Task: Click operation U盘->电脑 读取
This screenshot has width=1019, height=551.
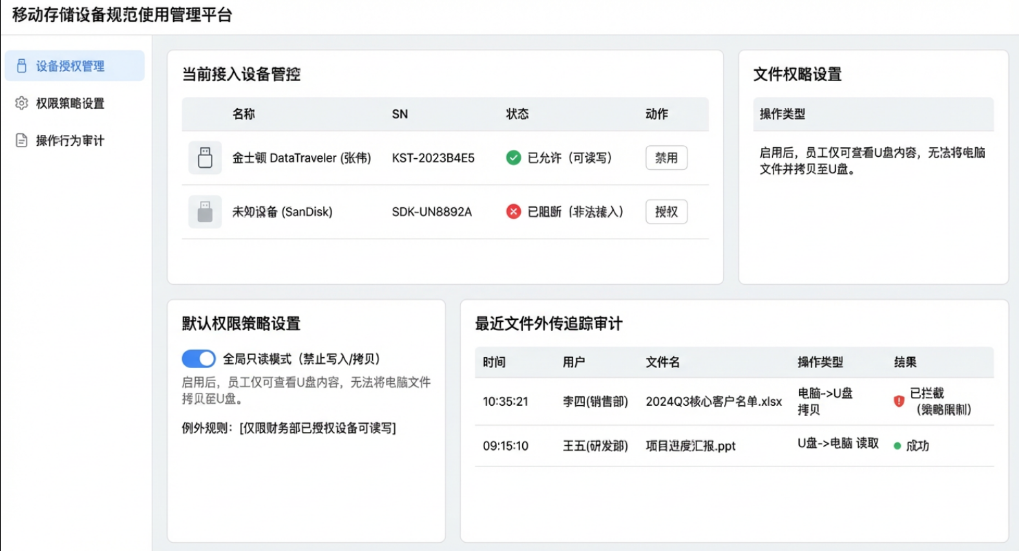Action: (838, 443)
